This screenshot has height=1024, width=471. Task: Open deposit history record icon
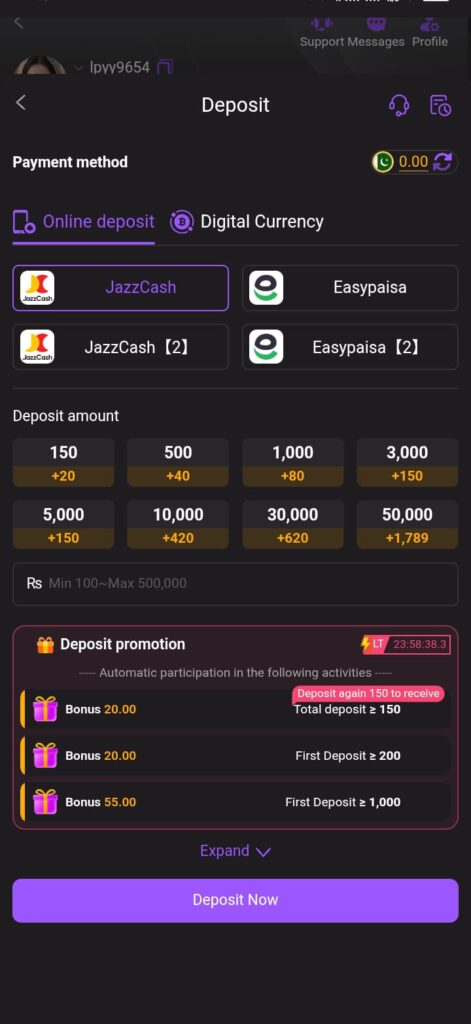point(440,105)
